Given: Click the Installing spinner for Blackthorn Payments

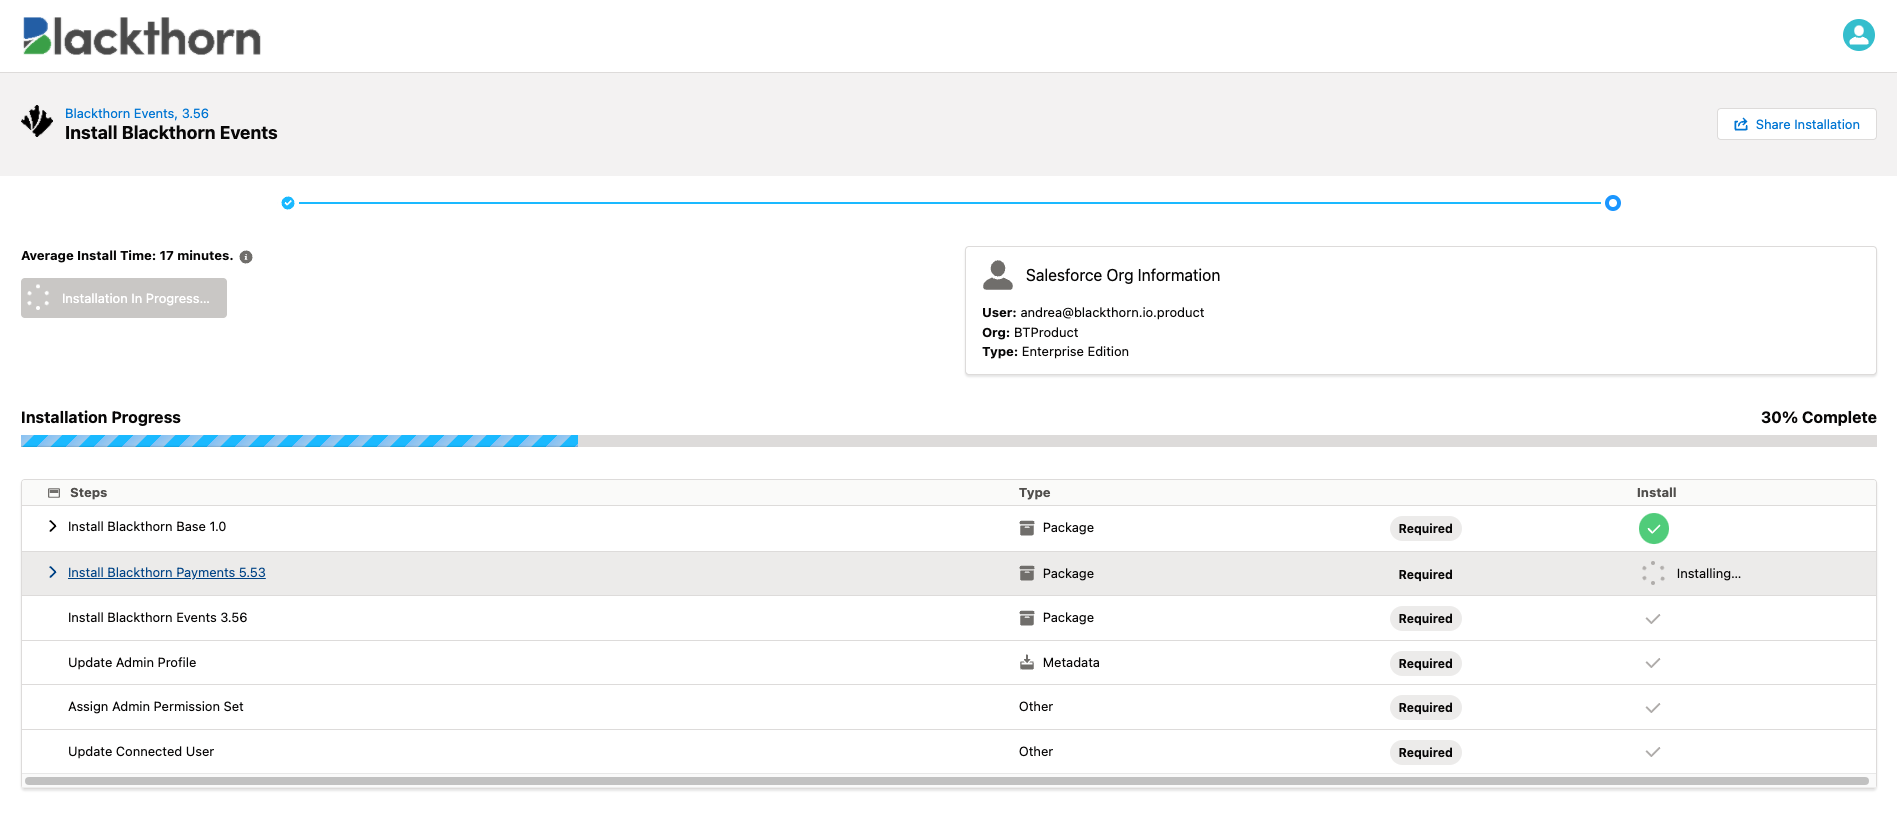Looking at the screenshot, I should [x=1653, y=573].
